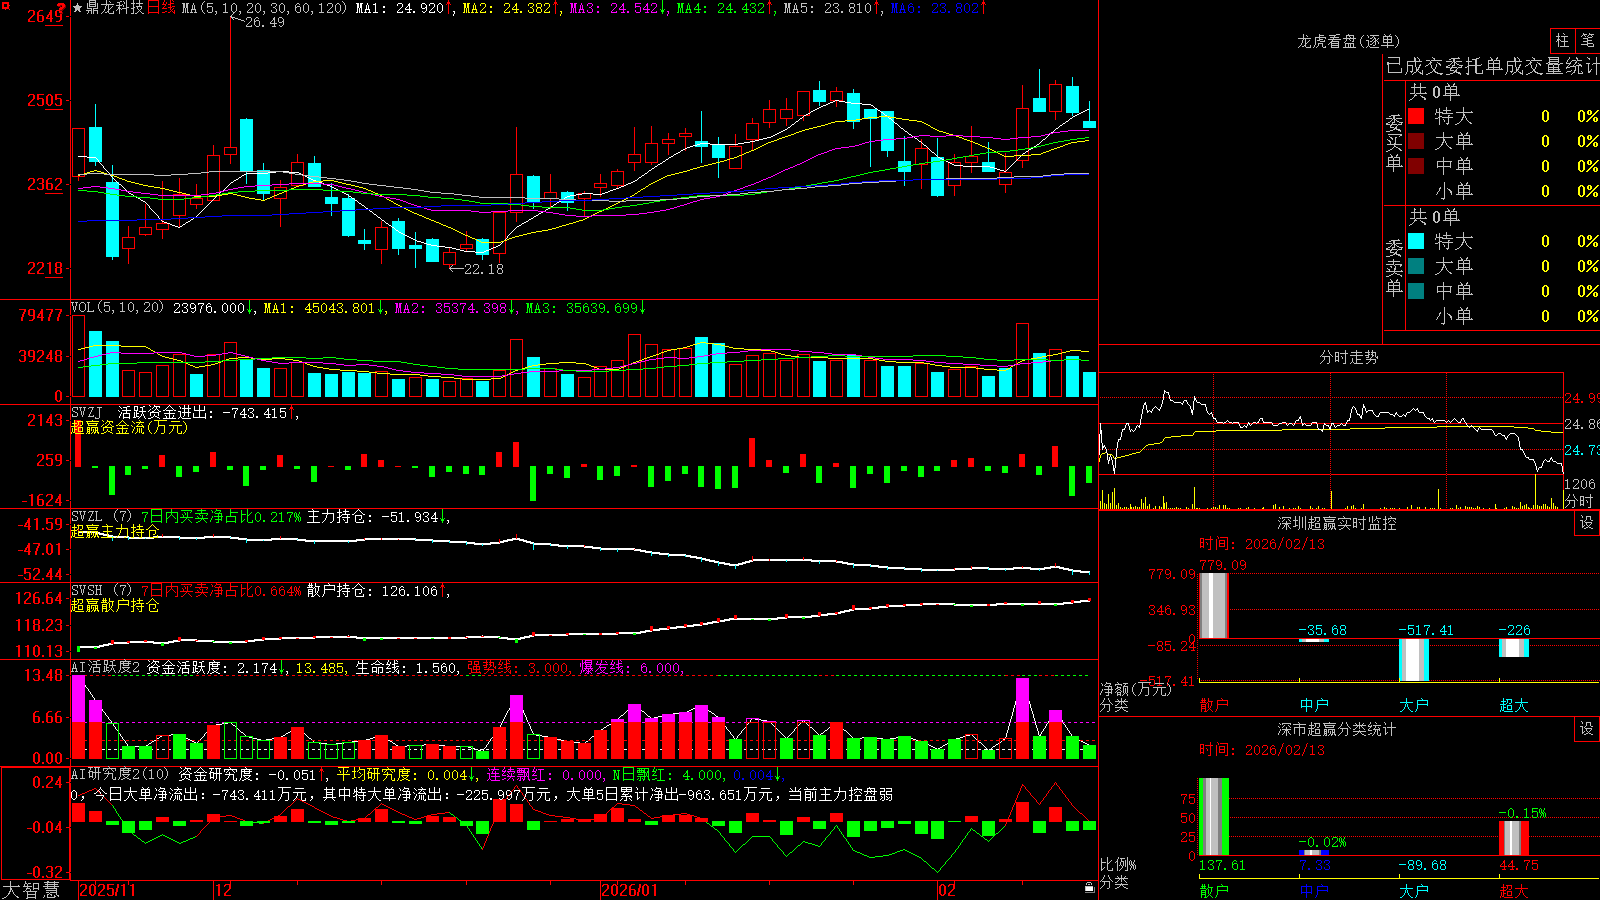The height and width of the screenshot is (900, 1600).
Task: Click the AI研究度2(10) indicator label
Action: (120, 774)
